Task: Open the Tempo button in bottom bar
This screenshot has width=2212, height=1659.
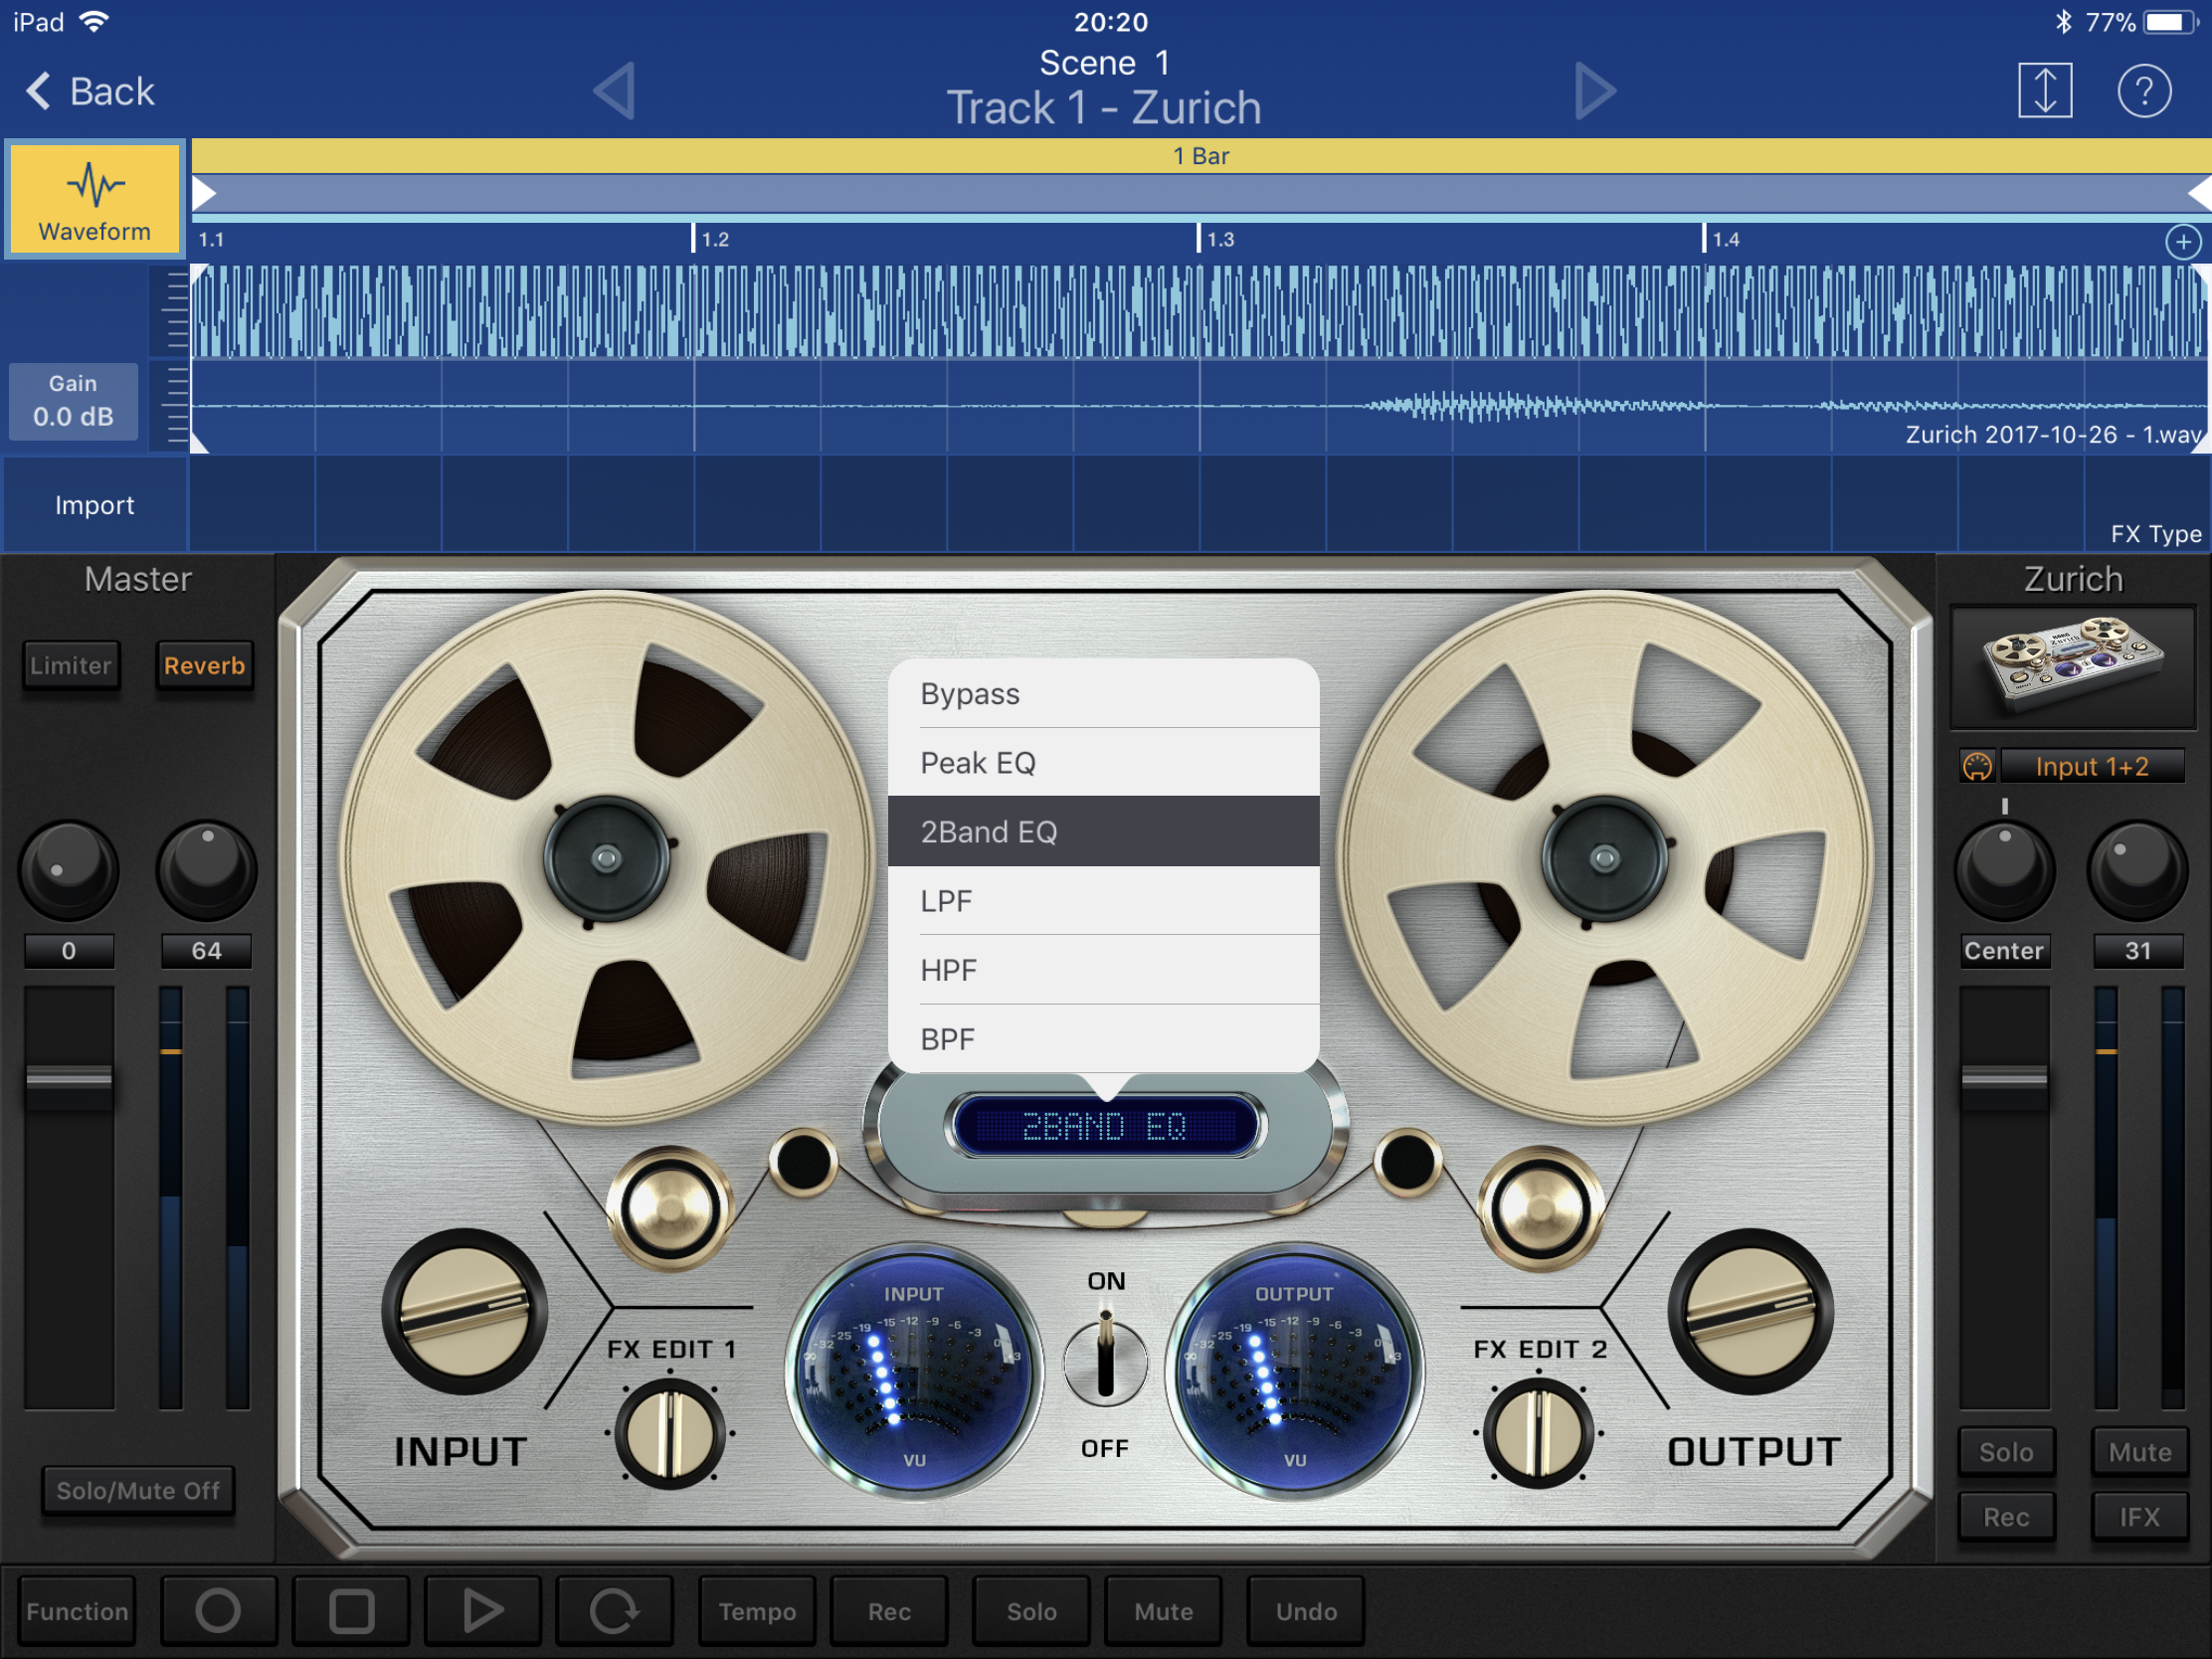Action: [757, 1611]
